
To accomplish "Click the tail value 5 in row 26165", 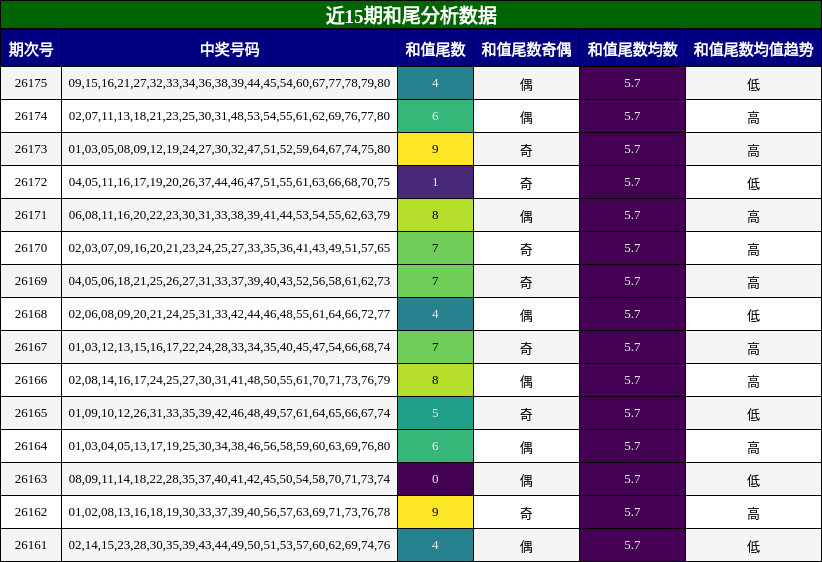I will click(x=436, y=414).
